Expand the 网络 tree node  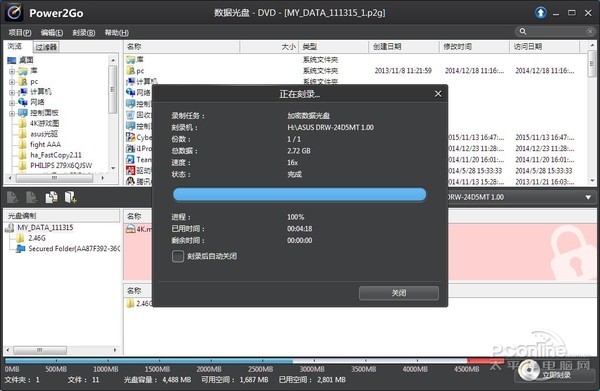tap(11, 103)
